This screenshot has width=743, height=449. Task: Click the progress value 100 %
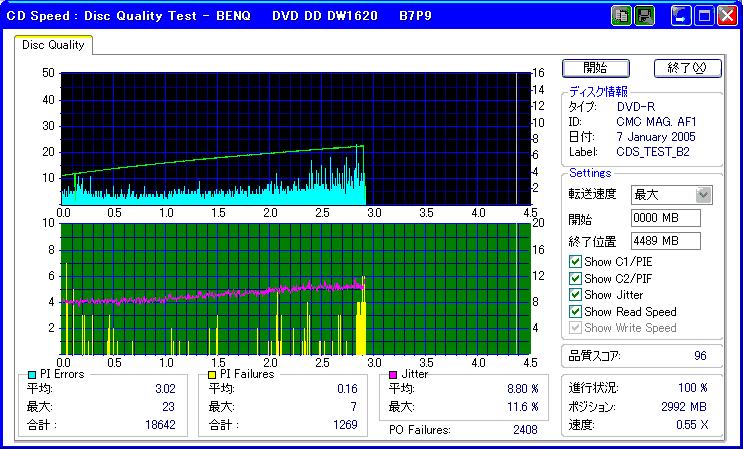(x=693, y=388)
